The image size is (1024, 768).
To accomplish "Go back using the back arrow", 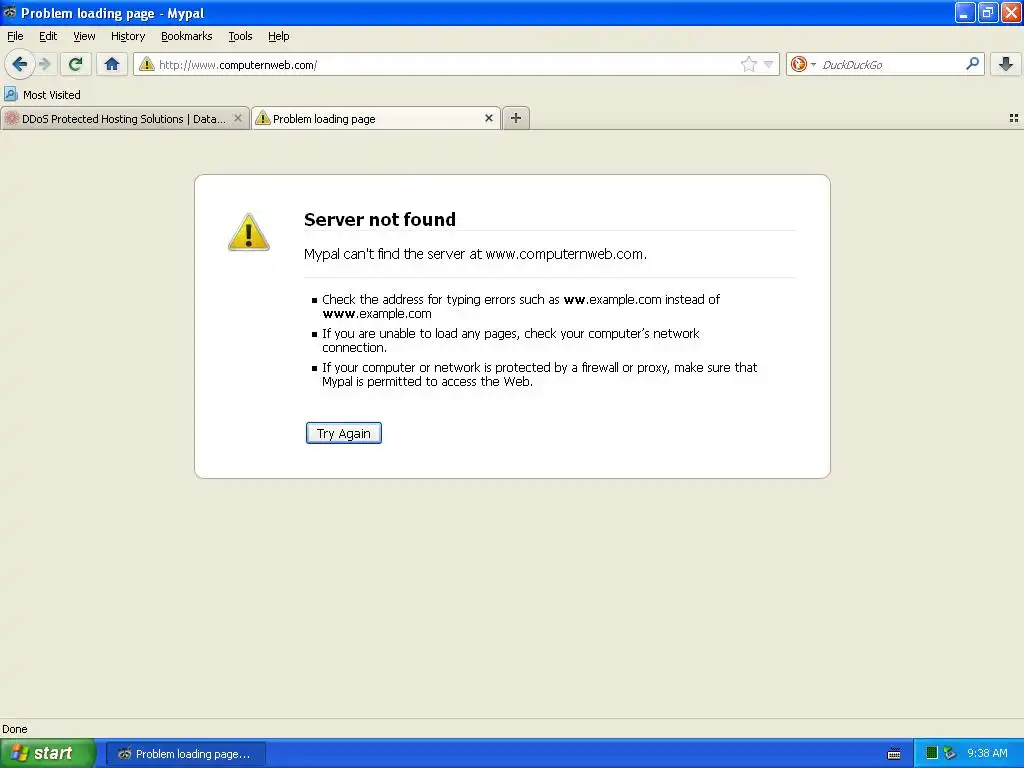I will [19, 64].
